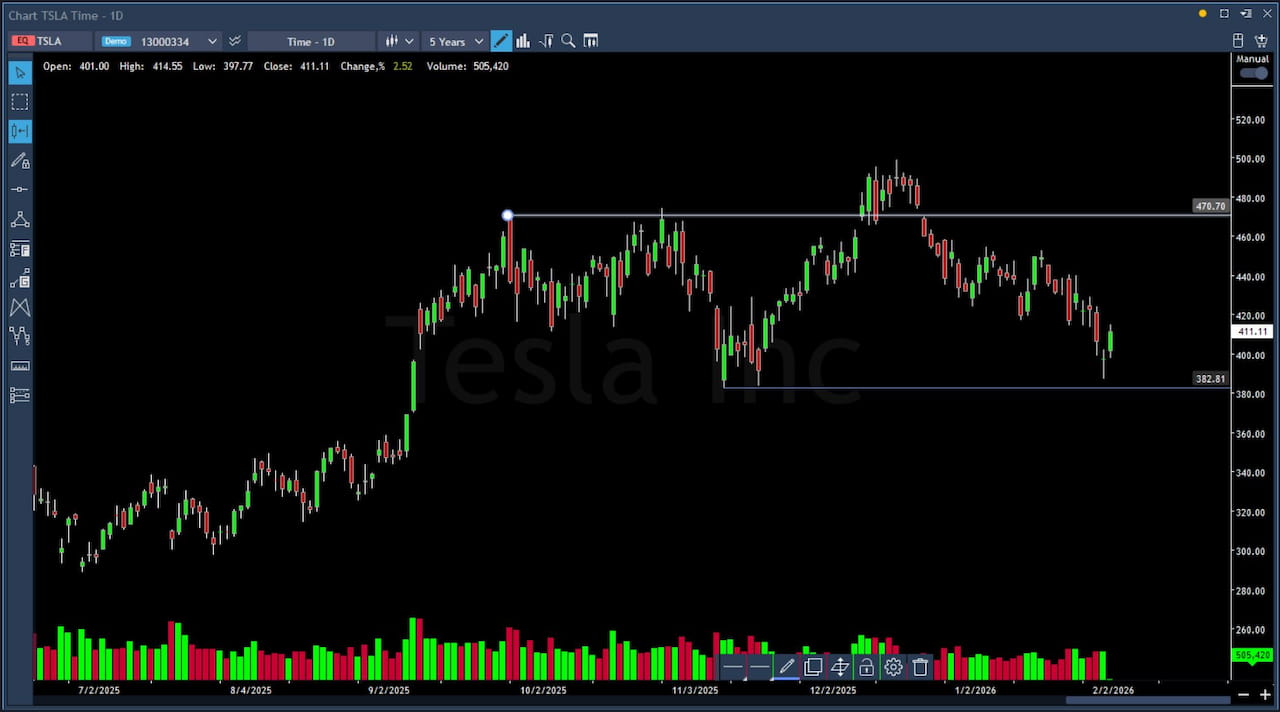Select the Fibonacci tools icon in sidebar
Image resolution: width=1280 pixels, height=712 pixels.
[x=20, y=249]
